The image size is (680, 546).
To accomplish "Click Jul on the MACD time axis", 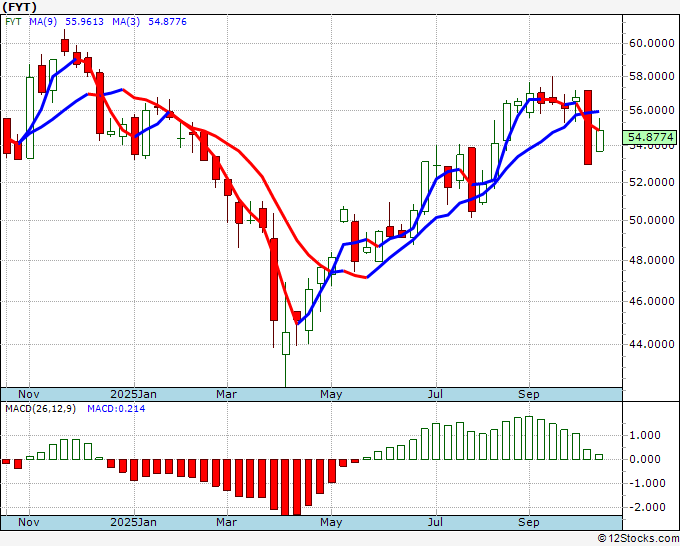I will 435,522.
